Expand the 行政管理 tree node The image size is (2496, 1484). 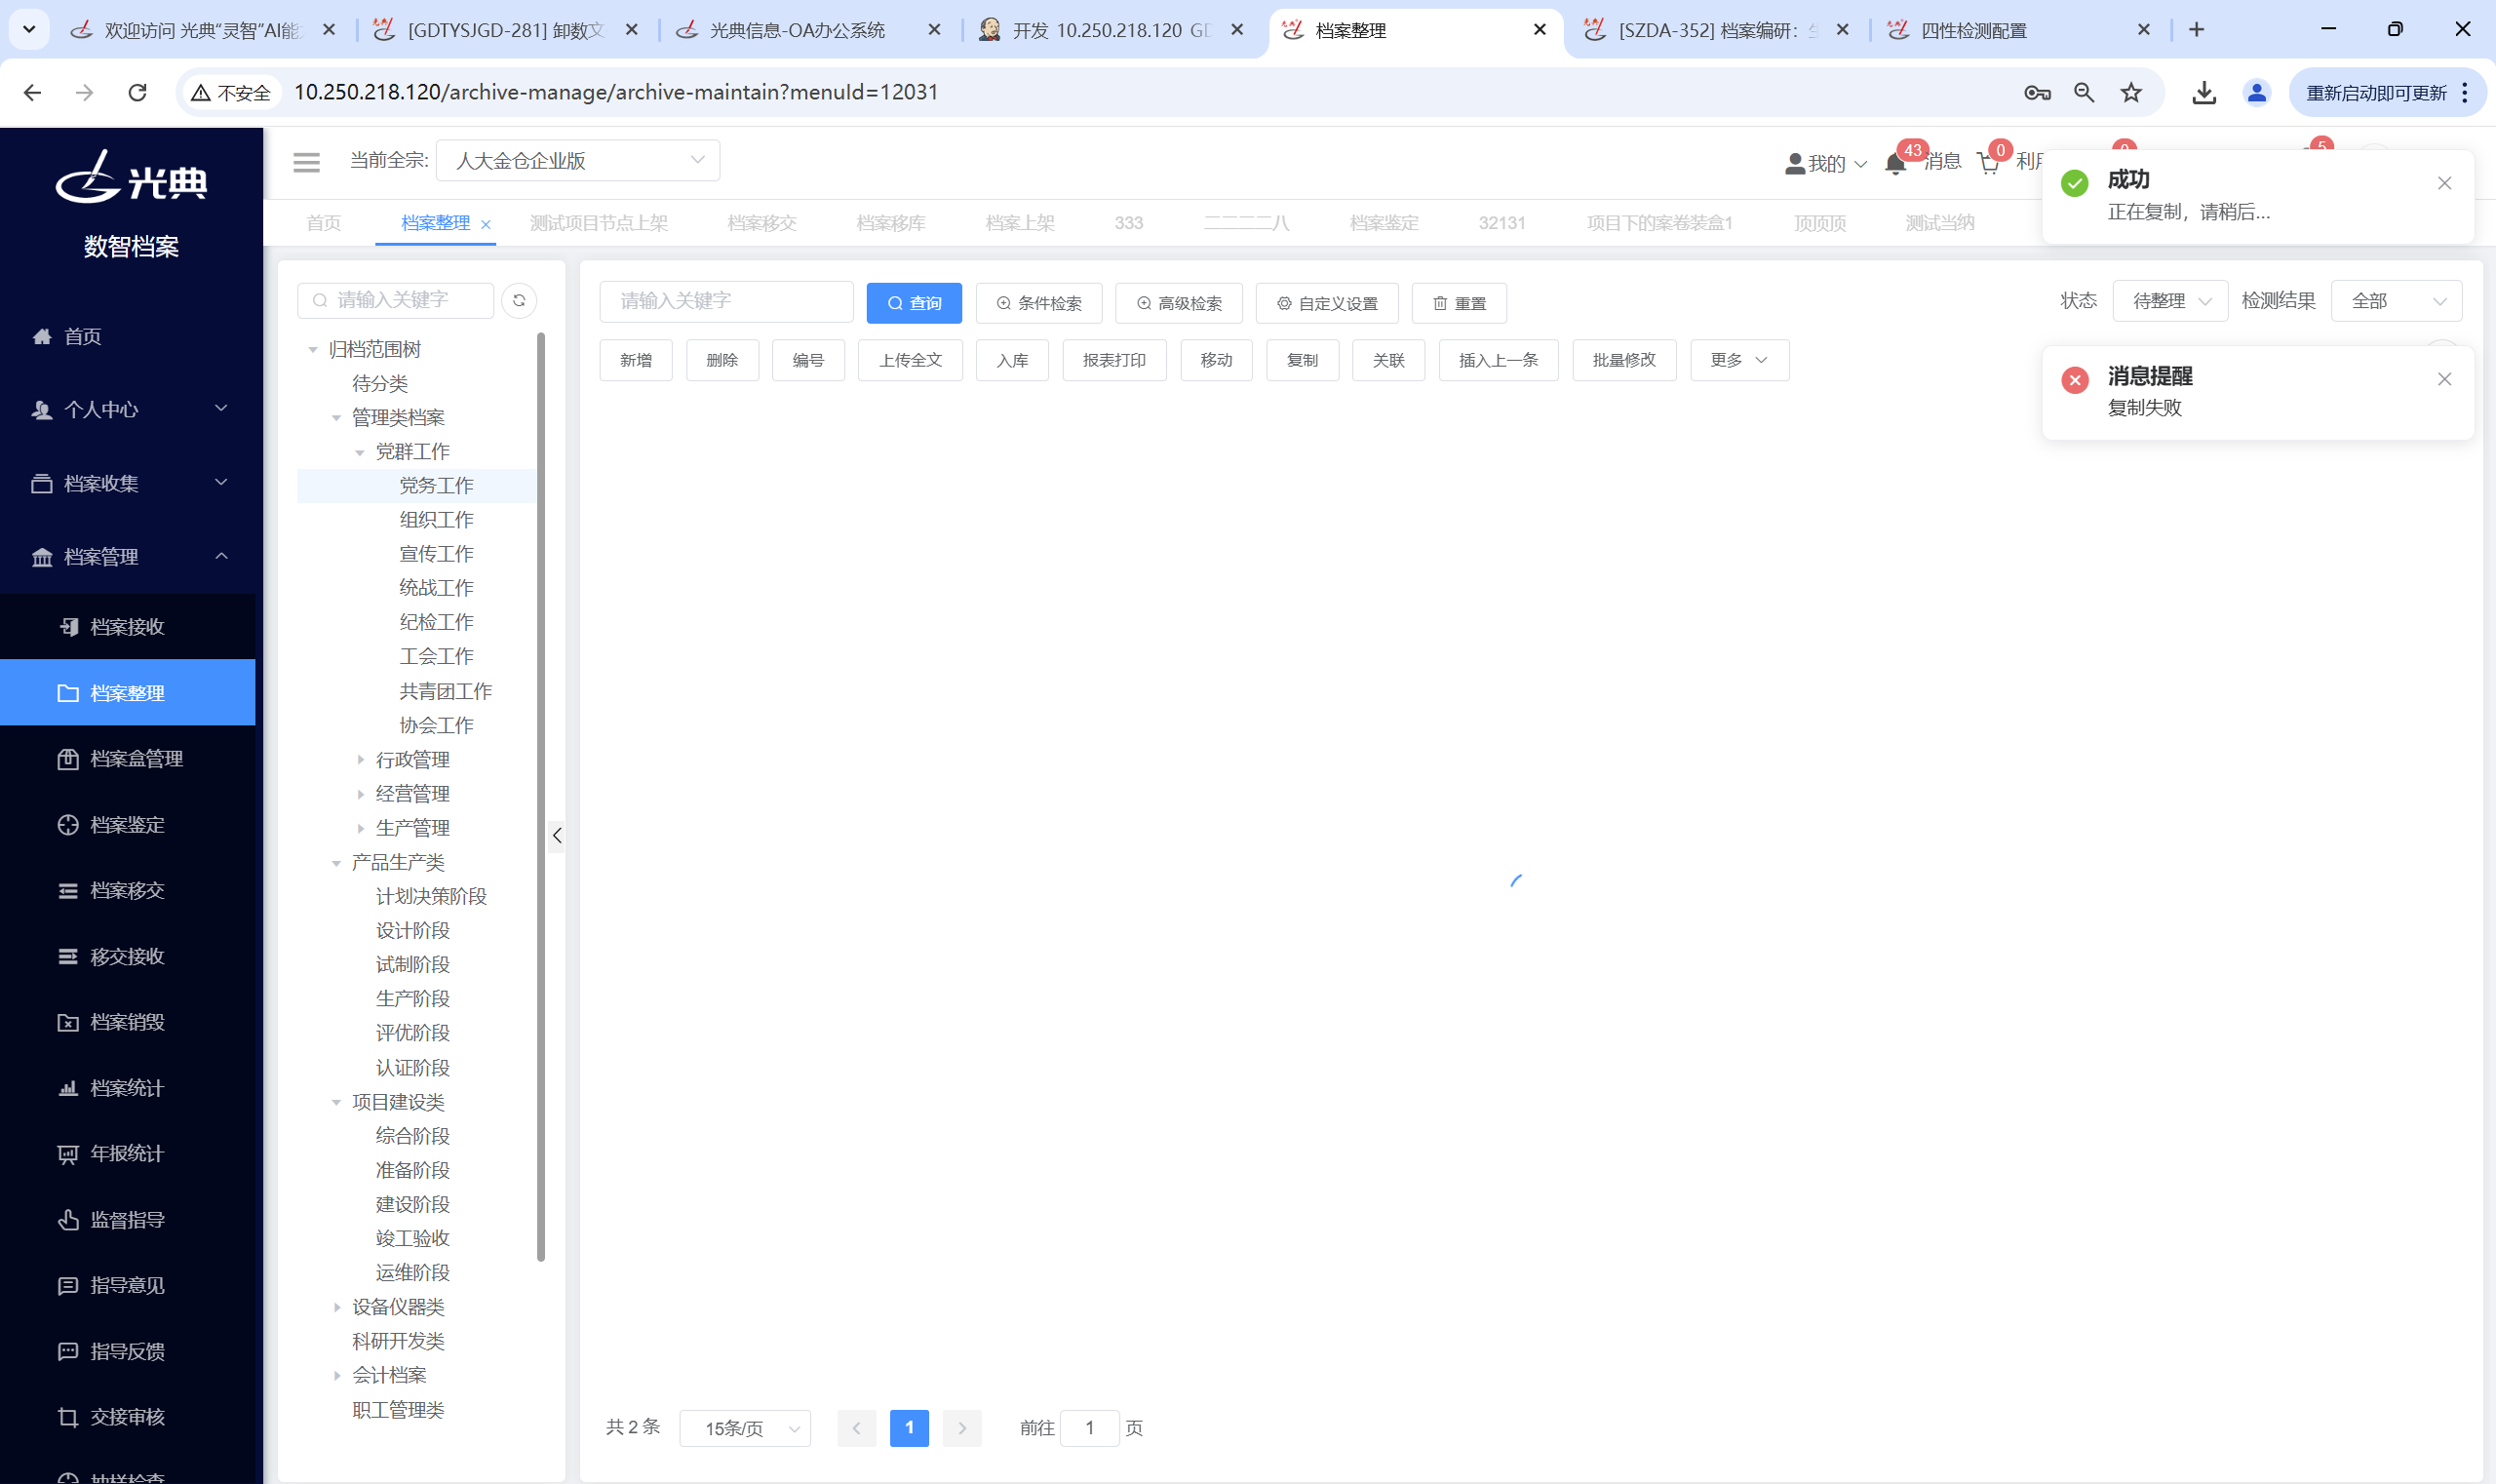pyautogui.click(x=361, y=760)
